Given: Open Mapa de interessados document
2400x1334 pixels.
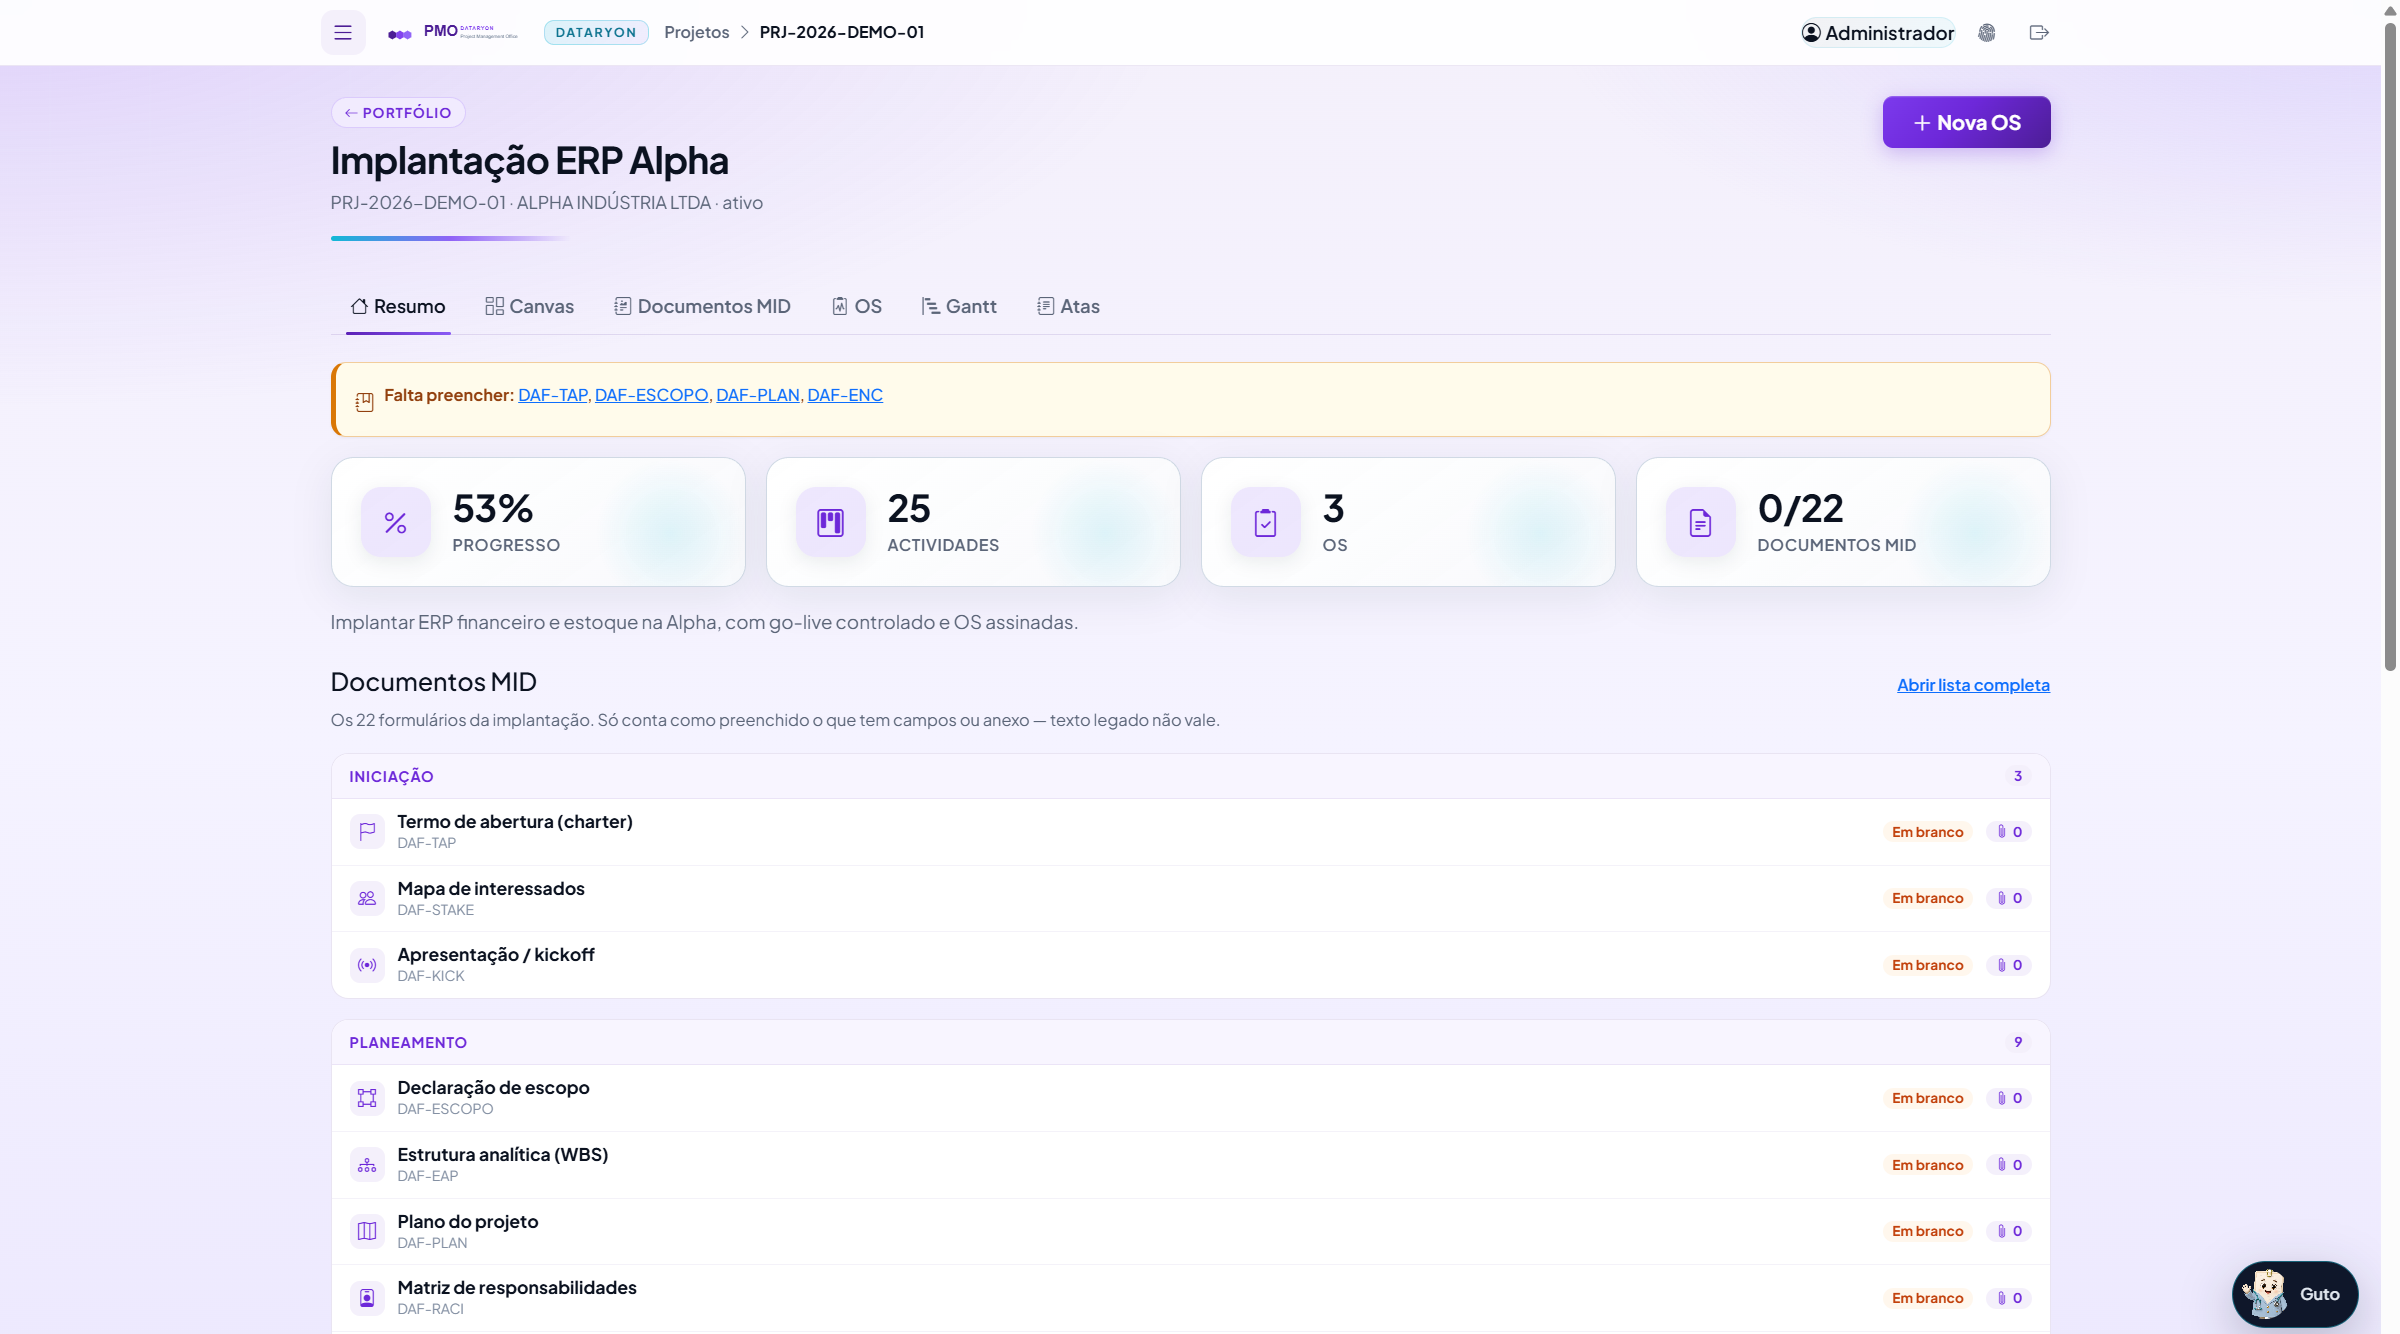Looking at the screenshot, I should [1190, 898].
